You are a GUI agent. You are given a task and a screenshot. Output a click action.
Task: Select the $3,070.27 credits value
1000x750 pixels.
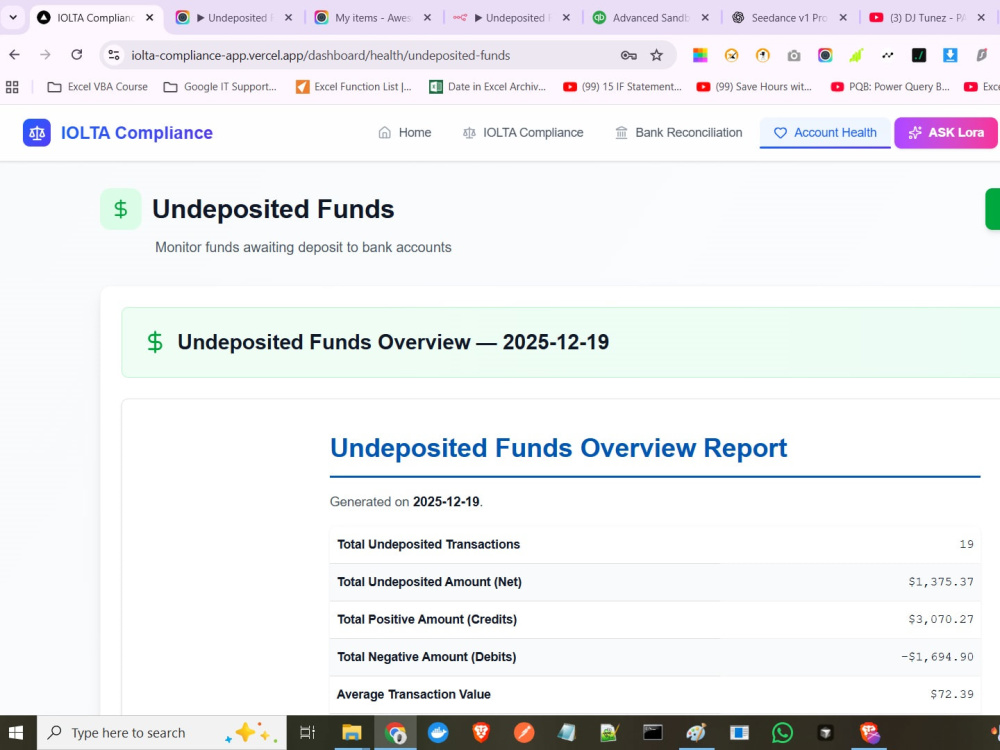pyautogui.click(x=941, y=619)
